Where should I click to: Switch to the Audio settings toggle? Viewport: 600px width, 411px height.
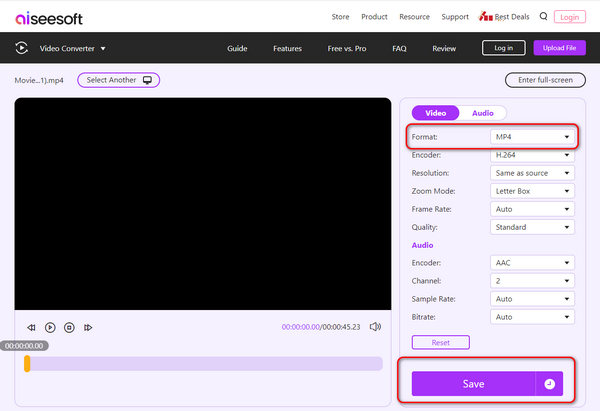[x=483, y=113]
